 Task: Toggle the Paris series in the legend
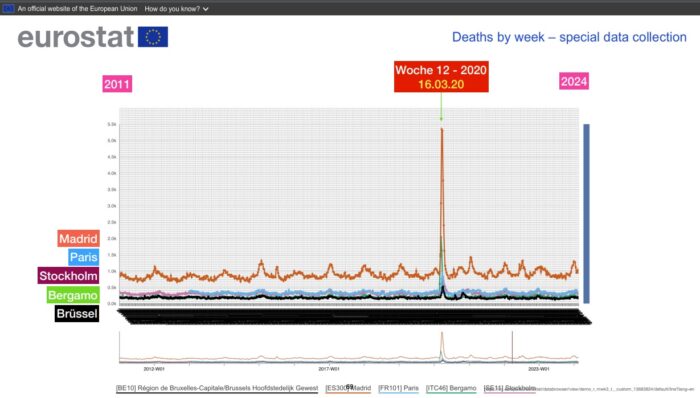[398, 388]
